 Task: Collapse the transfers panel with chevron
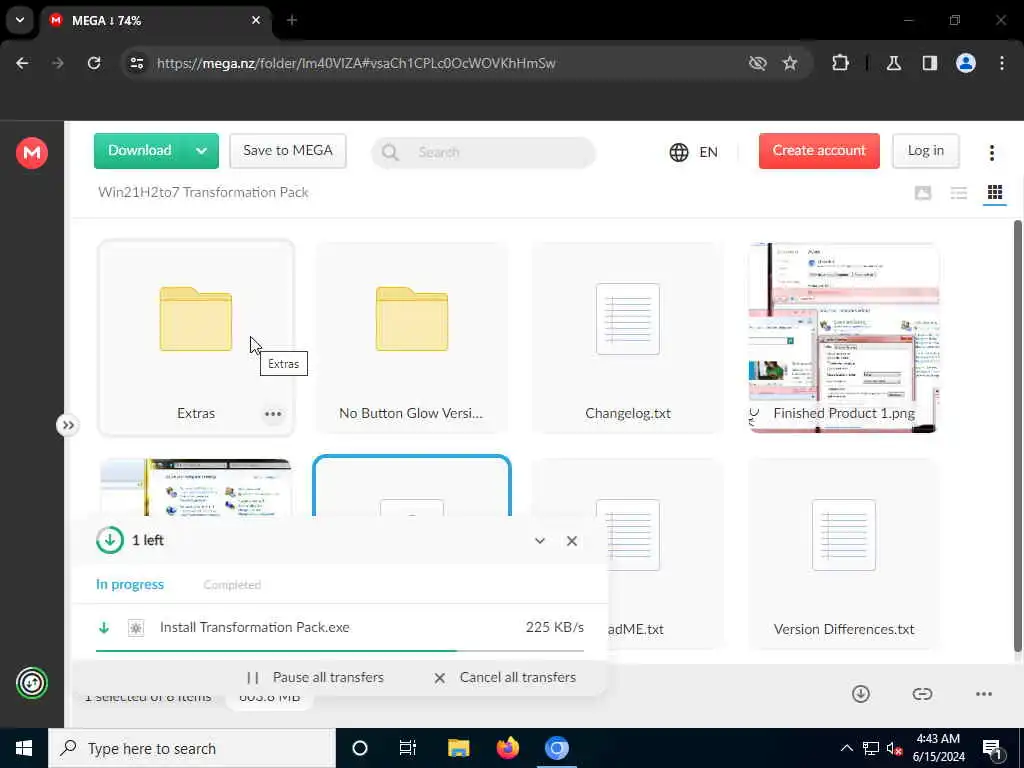point(539,541)
